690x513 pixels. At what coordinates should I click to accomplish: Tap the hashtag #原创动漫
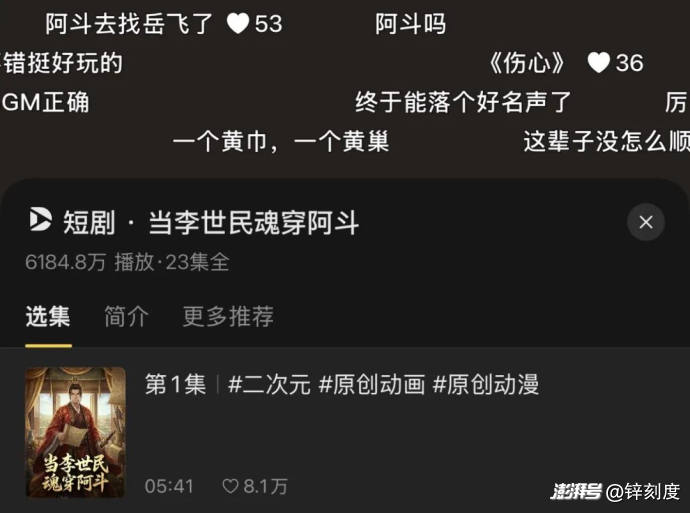486,384
